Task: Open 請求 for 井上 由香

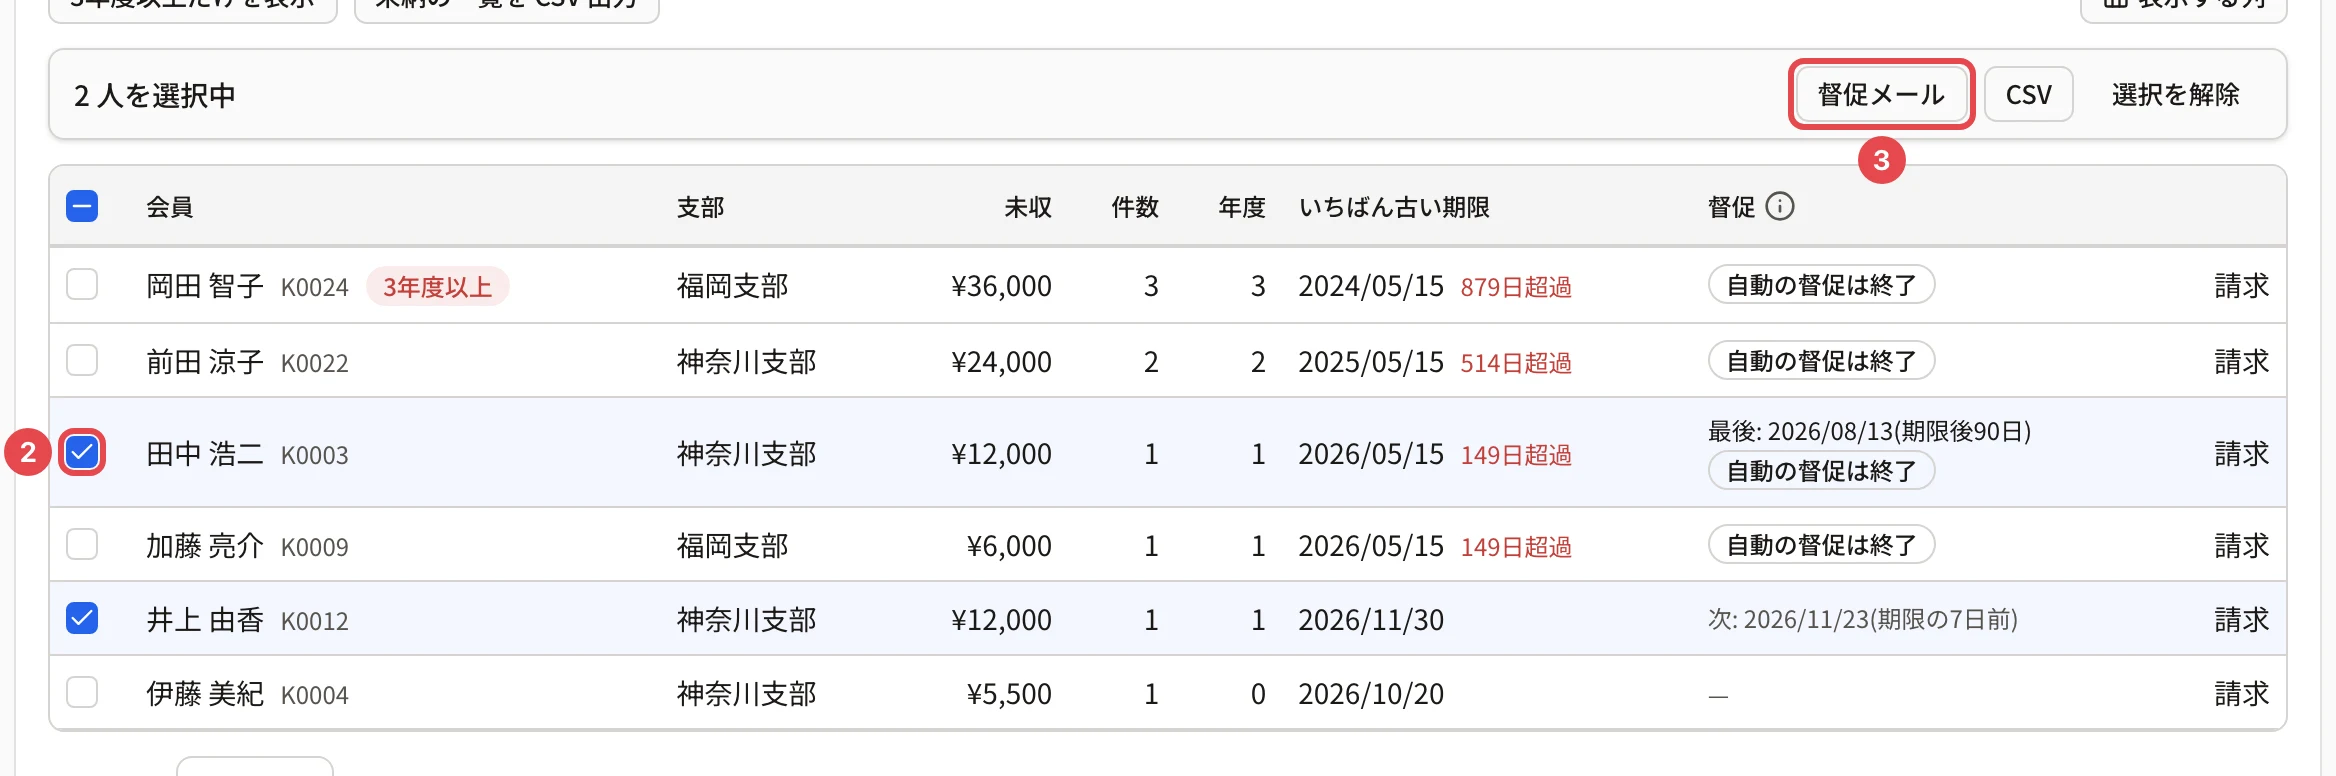Action: [2242, 620]
